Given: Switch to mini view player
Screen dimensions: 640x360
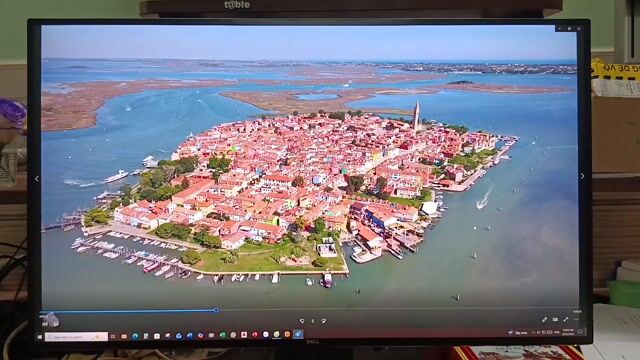Looking at the screenshot, I should point(555,320).
